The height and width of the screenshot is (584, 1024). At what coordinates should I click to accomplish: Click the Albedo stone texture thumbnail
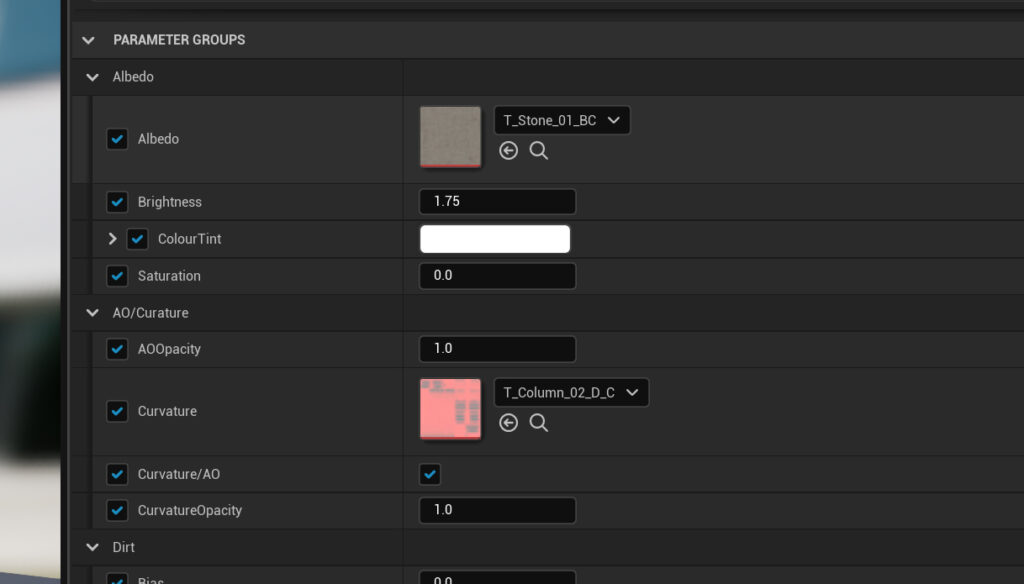(451, 137)
